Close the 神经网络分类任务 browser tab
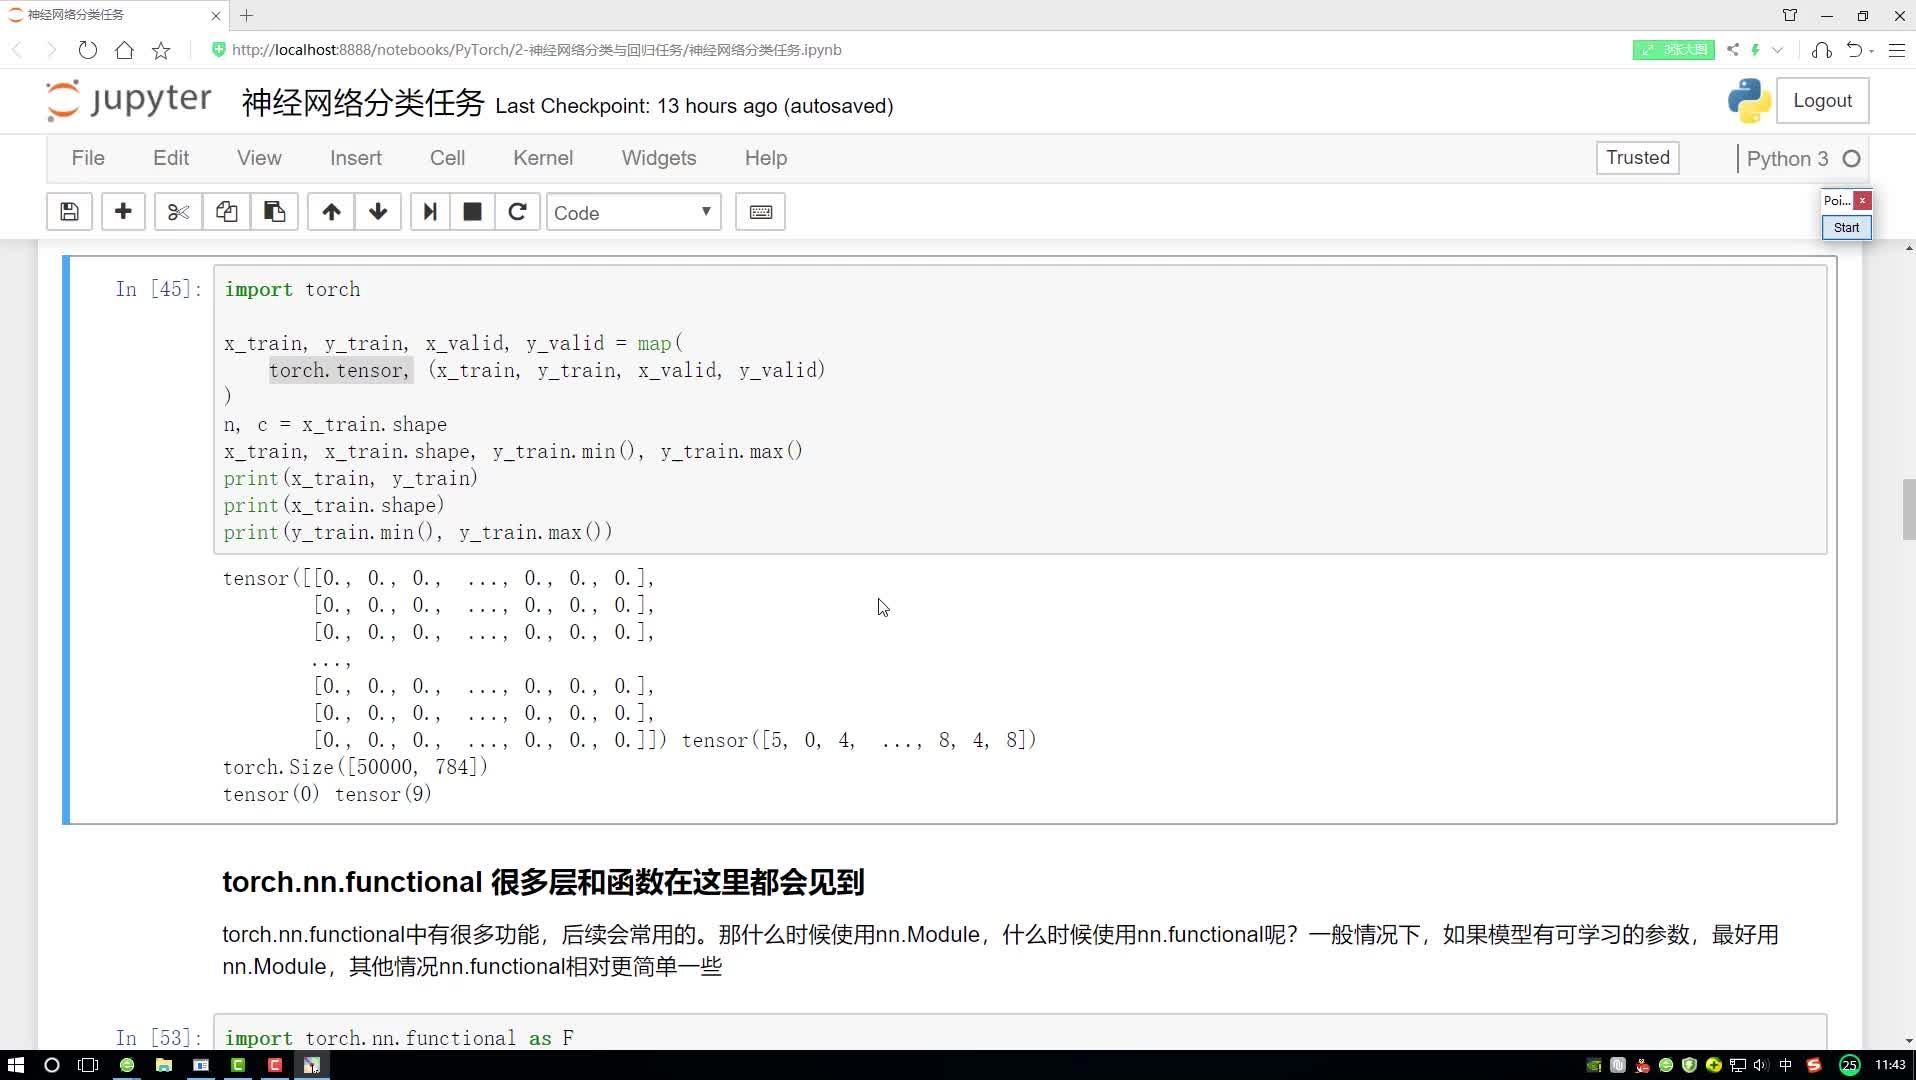 (216, 15)
